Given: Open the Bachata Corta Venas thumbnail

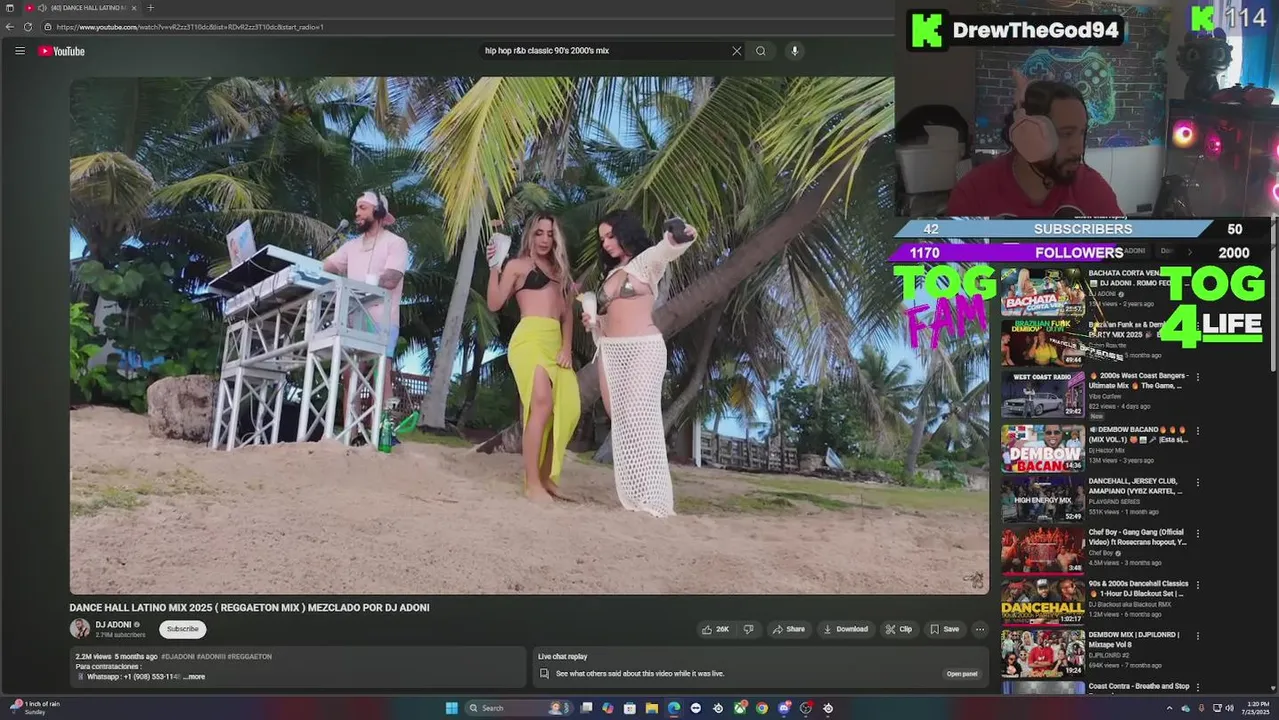Looking at the screenshot, I should click(1043, 292).
